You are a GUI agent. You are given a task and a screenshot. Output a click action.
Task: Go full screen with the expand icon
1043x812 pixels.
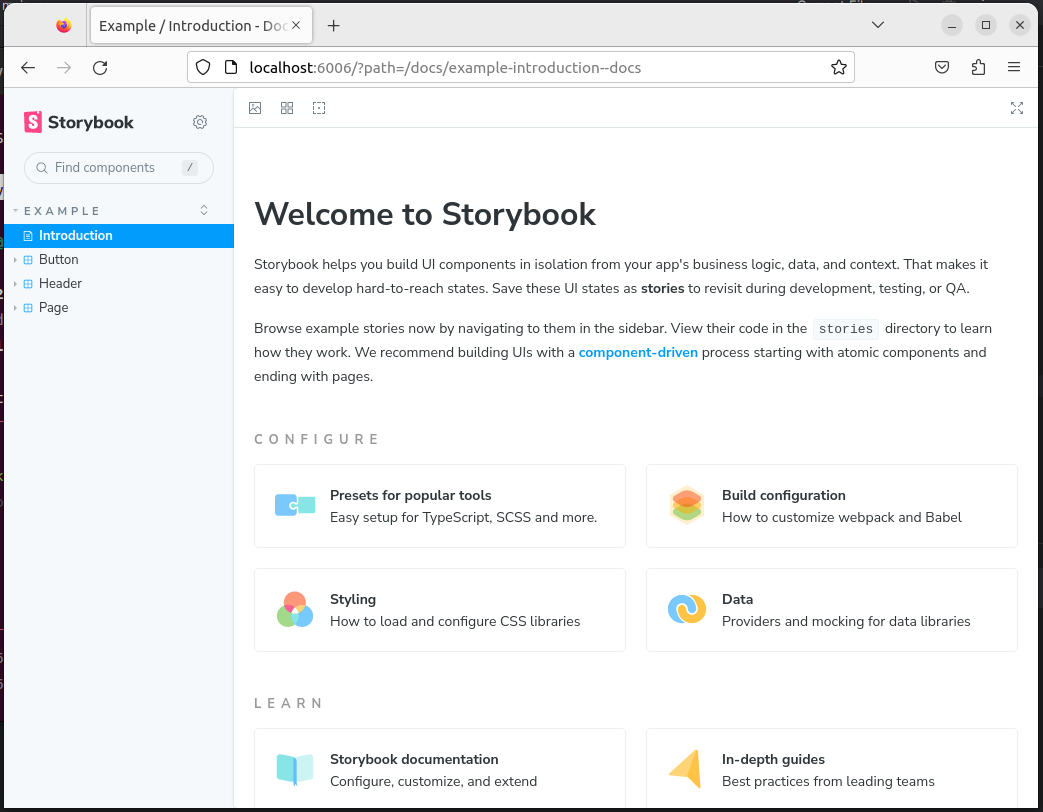(x=1016, y=108)
